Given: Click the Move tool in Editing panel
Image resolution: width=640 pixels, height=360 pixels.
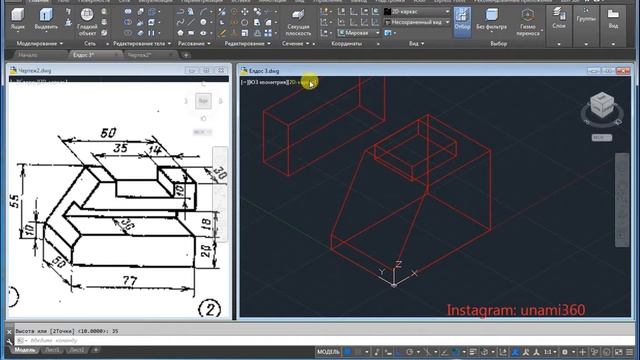Looking at the screenshot, I should 244,12.
